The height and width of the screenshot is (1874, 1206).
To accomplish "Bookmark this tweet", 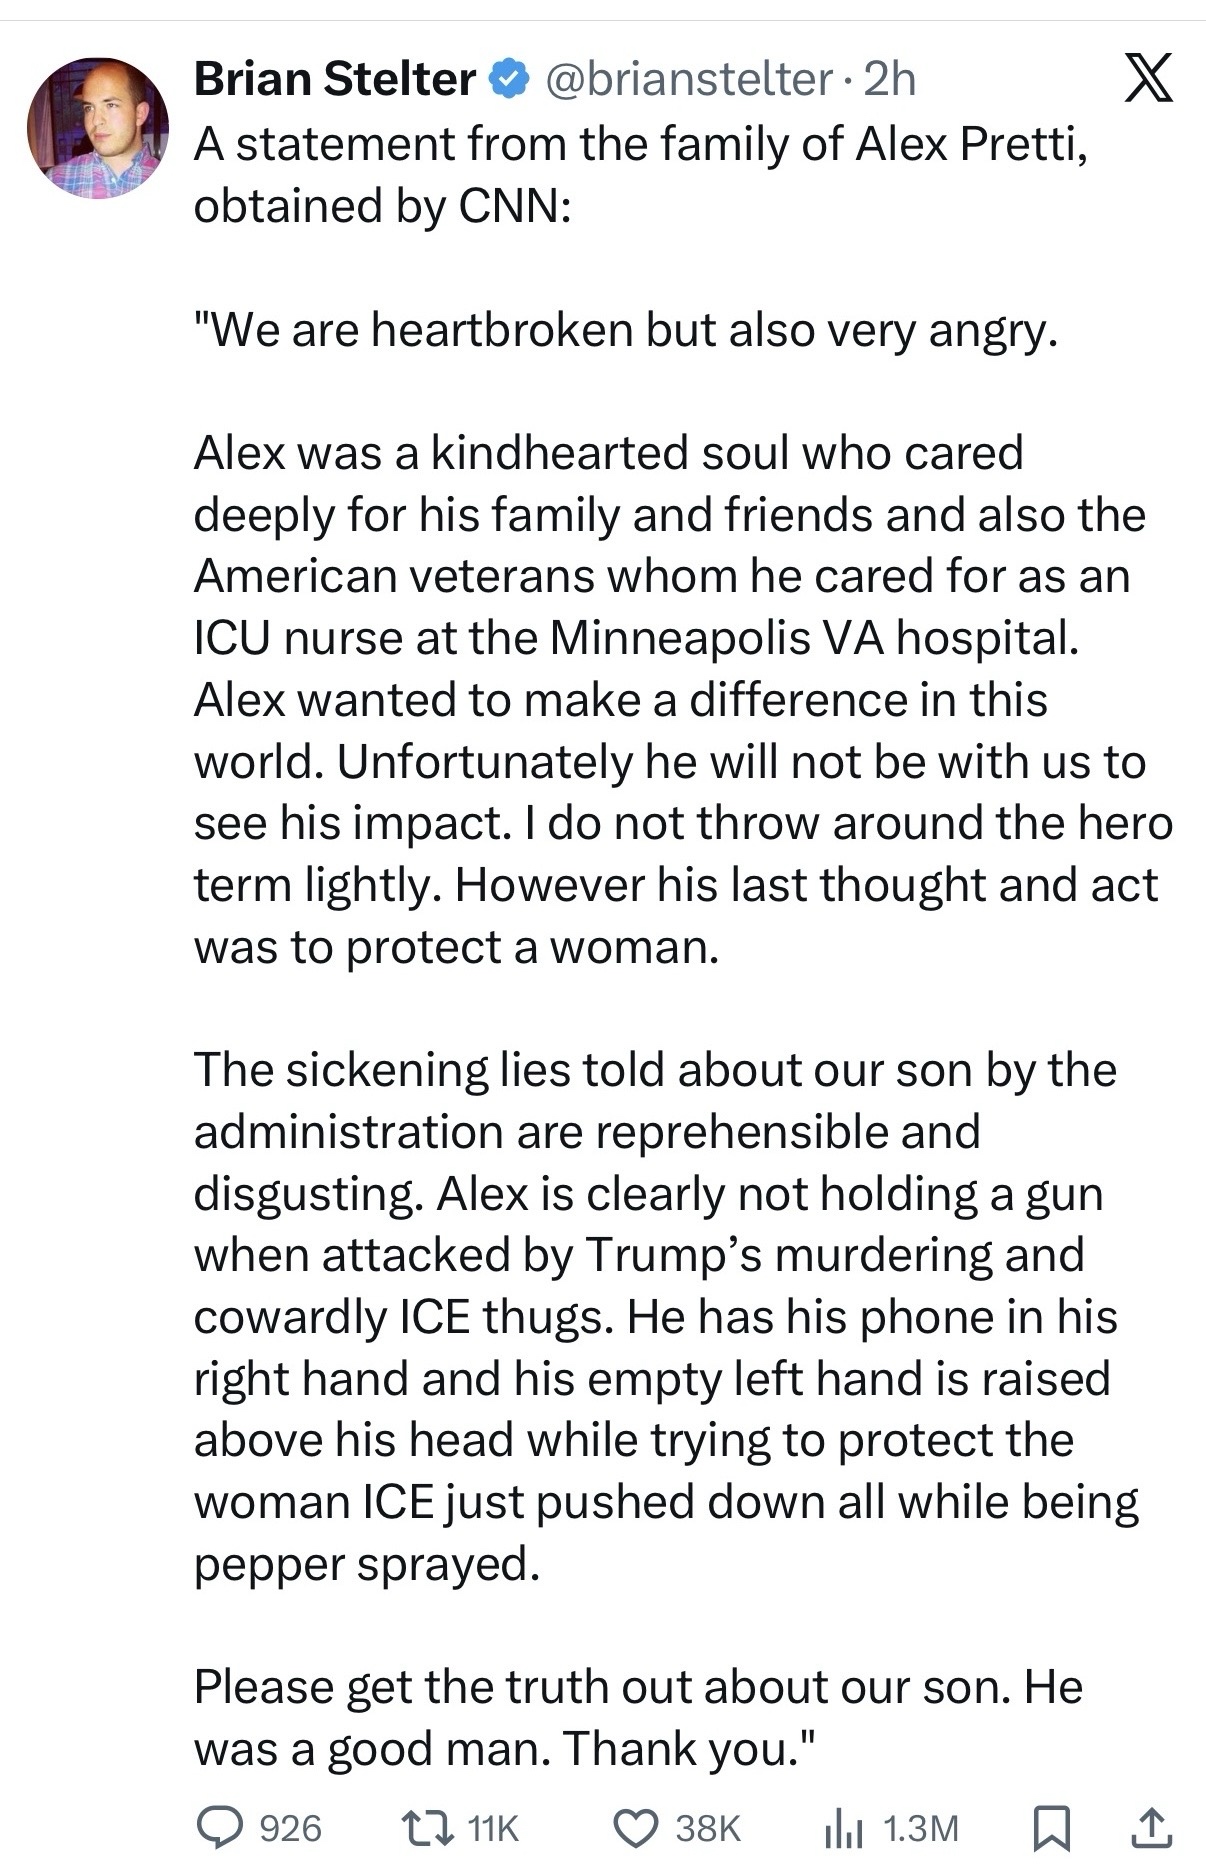I will [x=1051, y=1828].
